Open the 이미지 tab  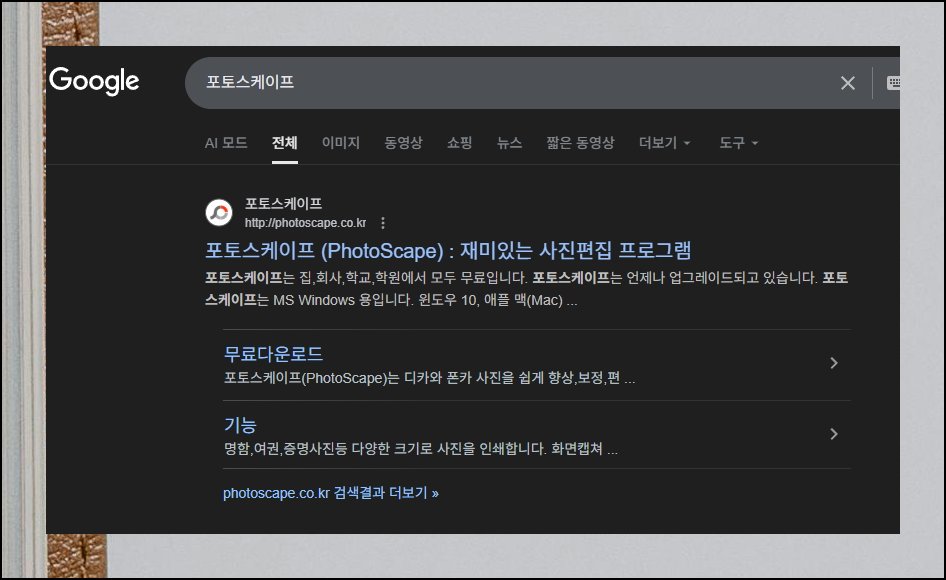(x=341, y=143)
